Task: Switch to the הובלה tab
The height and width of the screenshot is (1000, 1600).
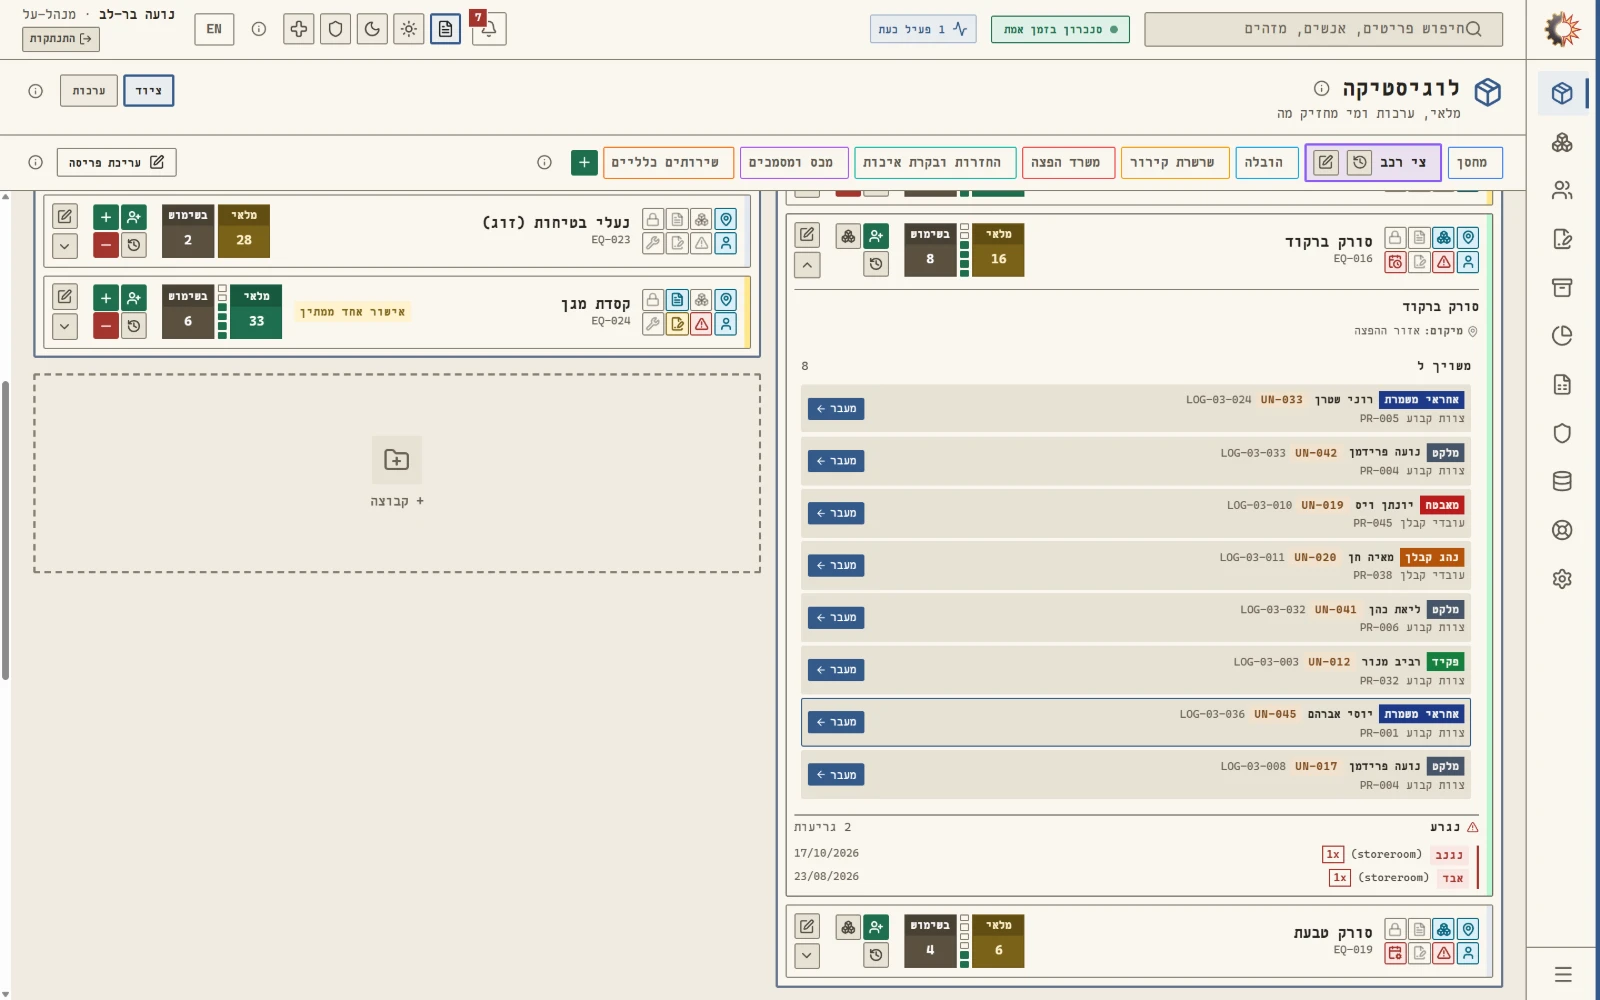Action: pos(1266,162)
